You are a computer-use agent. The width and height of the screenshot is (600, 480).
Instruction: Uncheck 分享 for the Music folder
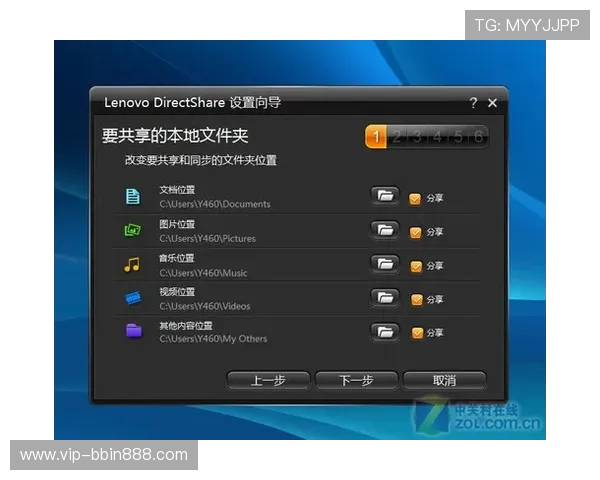416,266
